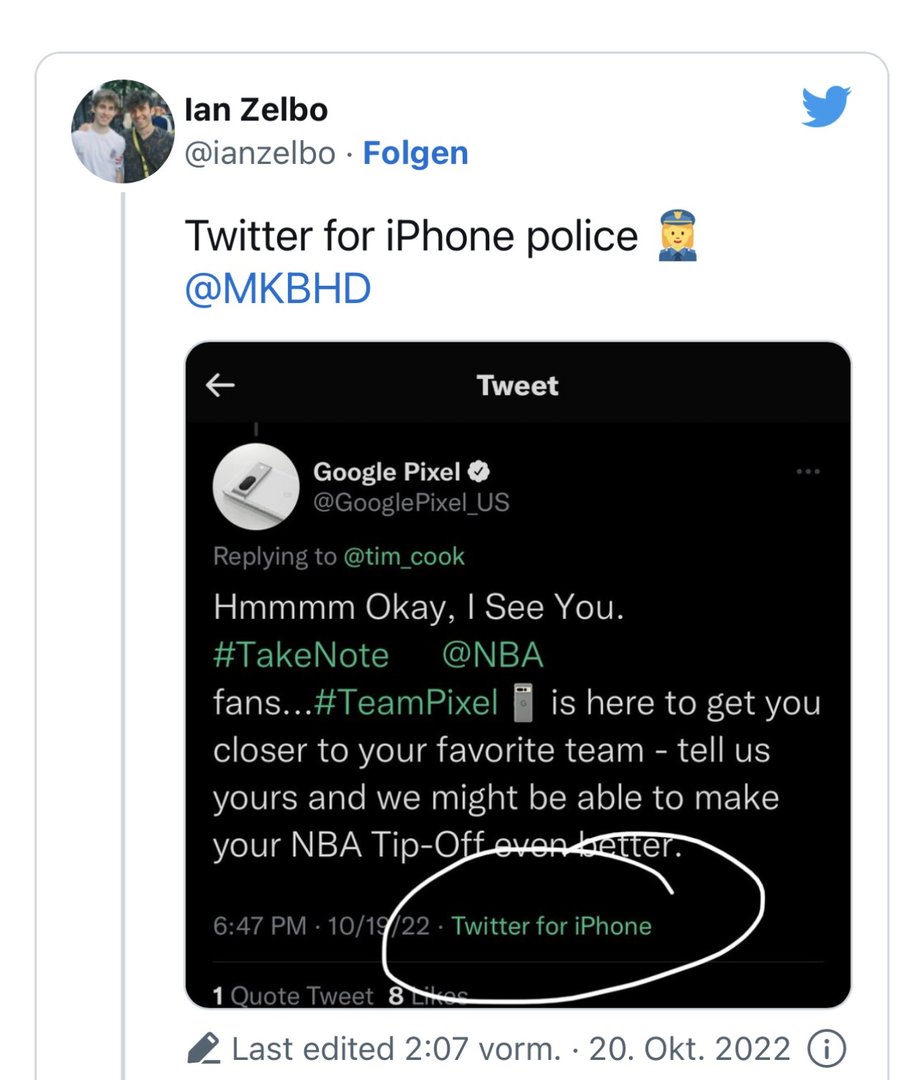Open the @MKBHD mention
Image resolution: width=924 pixels, height=1080 pixels.
coord(278,289)
